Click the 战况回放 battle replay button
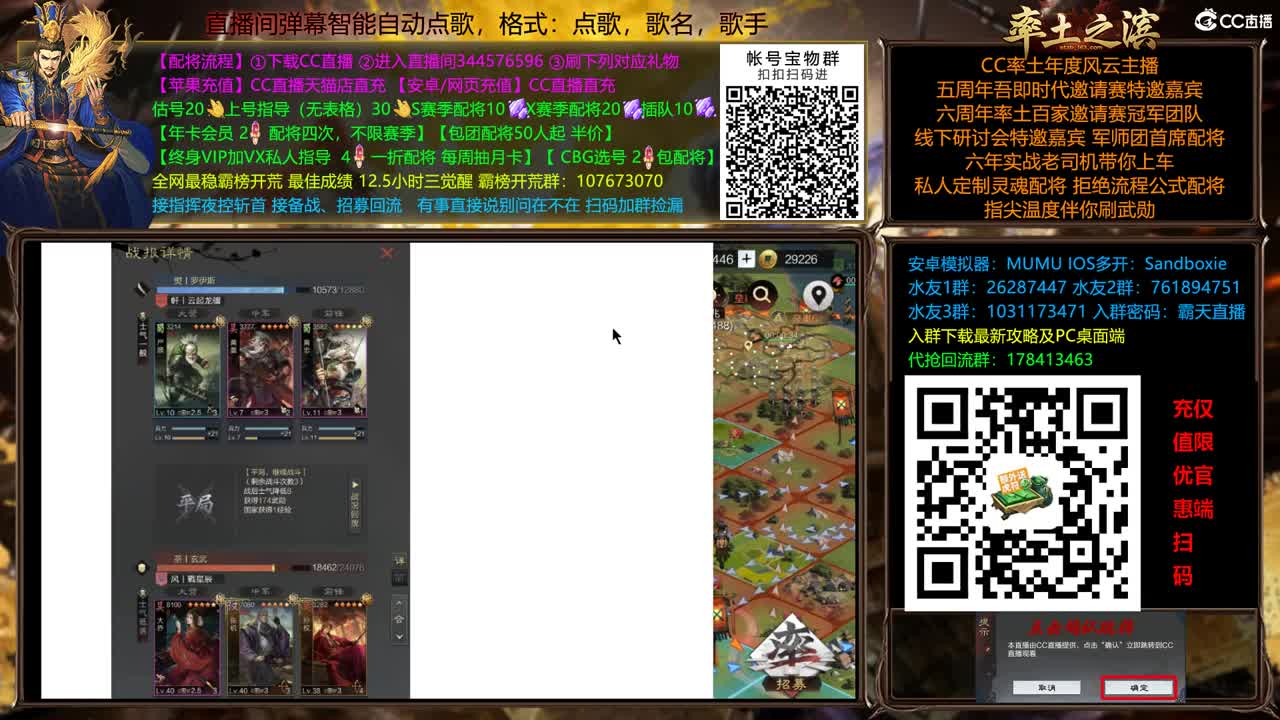 click(354, 504)
